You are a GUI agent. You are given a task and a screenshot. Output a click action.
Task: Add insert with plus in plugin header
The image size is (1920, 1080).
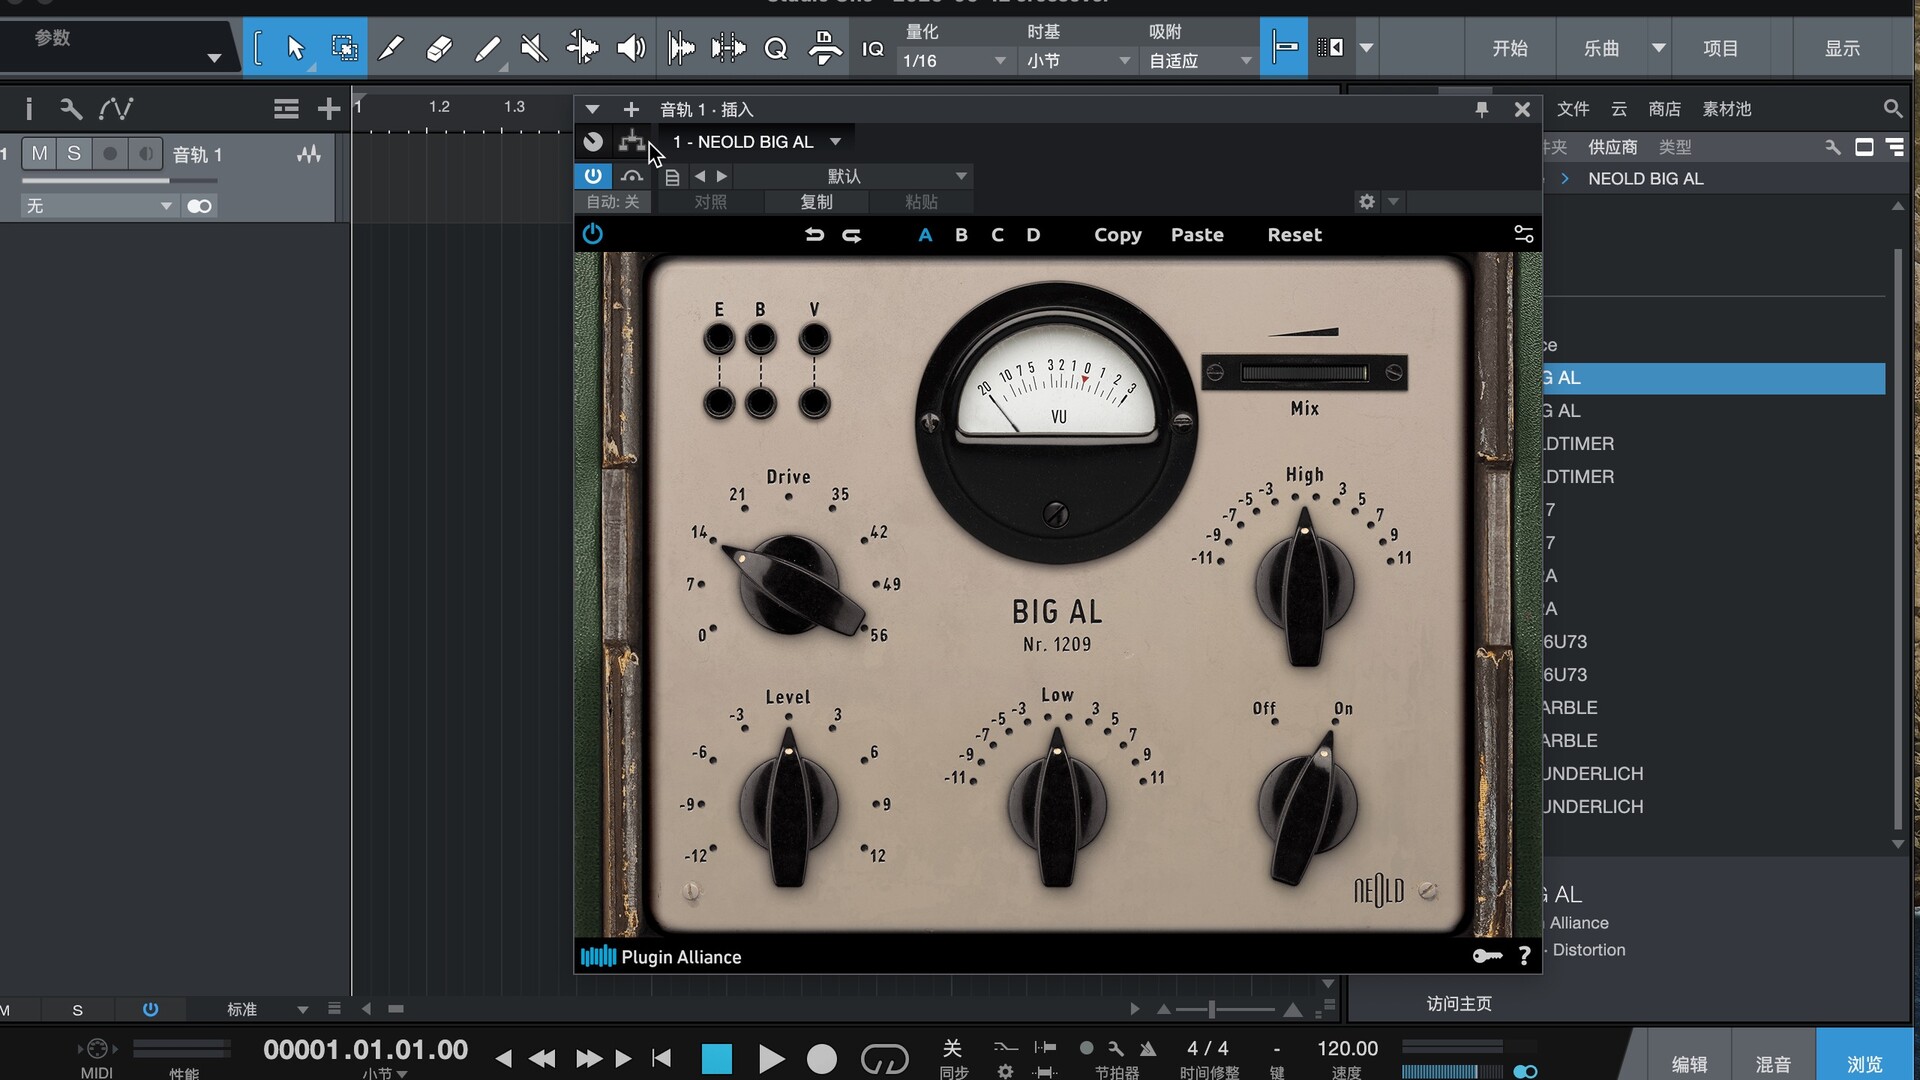click(x=631, y=109)
